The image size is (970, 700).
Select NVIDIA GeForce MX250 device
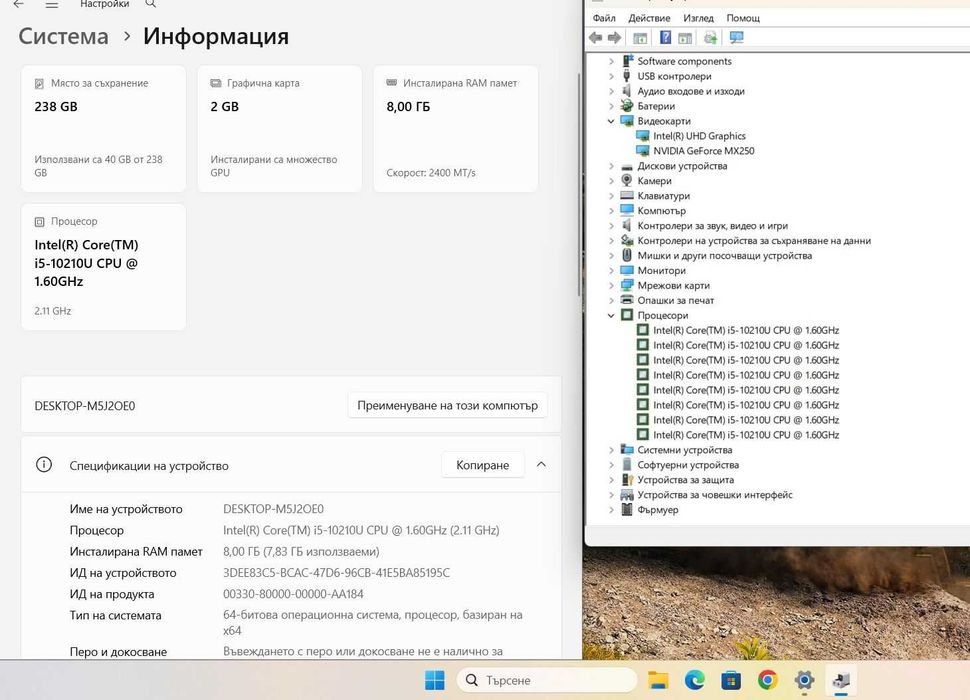tap(703, 151)
